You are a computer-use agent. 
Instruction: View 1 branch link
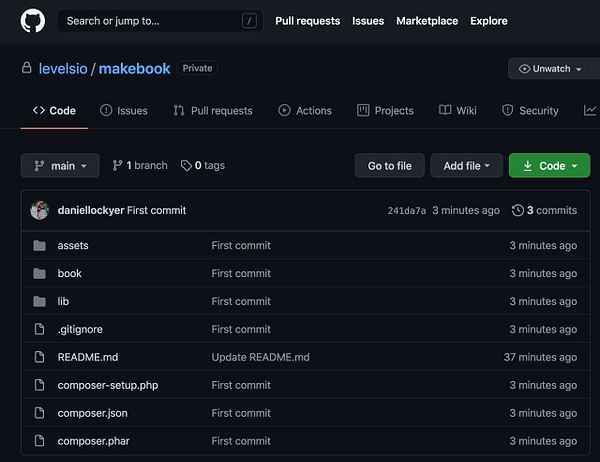140,165
